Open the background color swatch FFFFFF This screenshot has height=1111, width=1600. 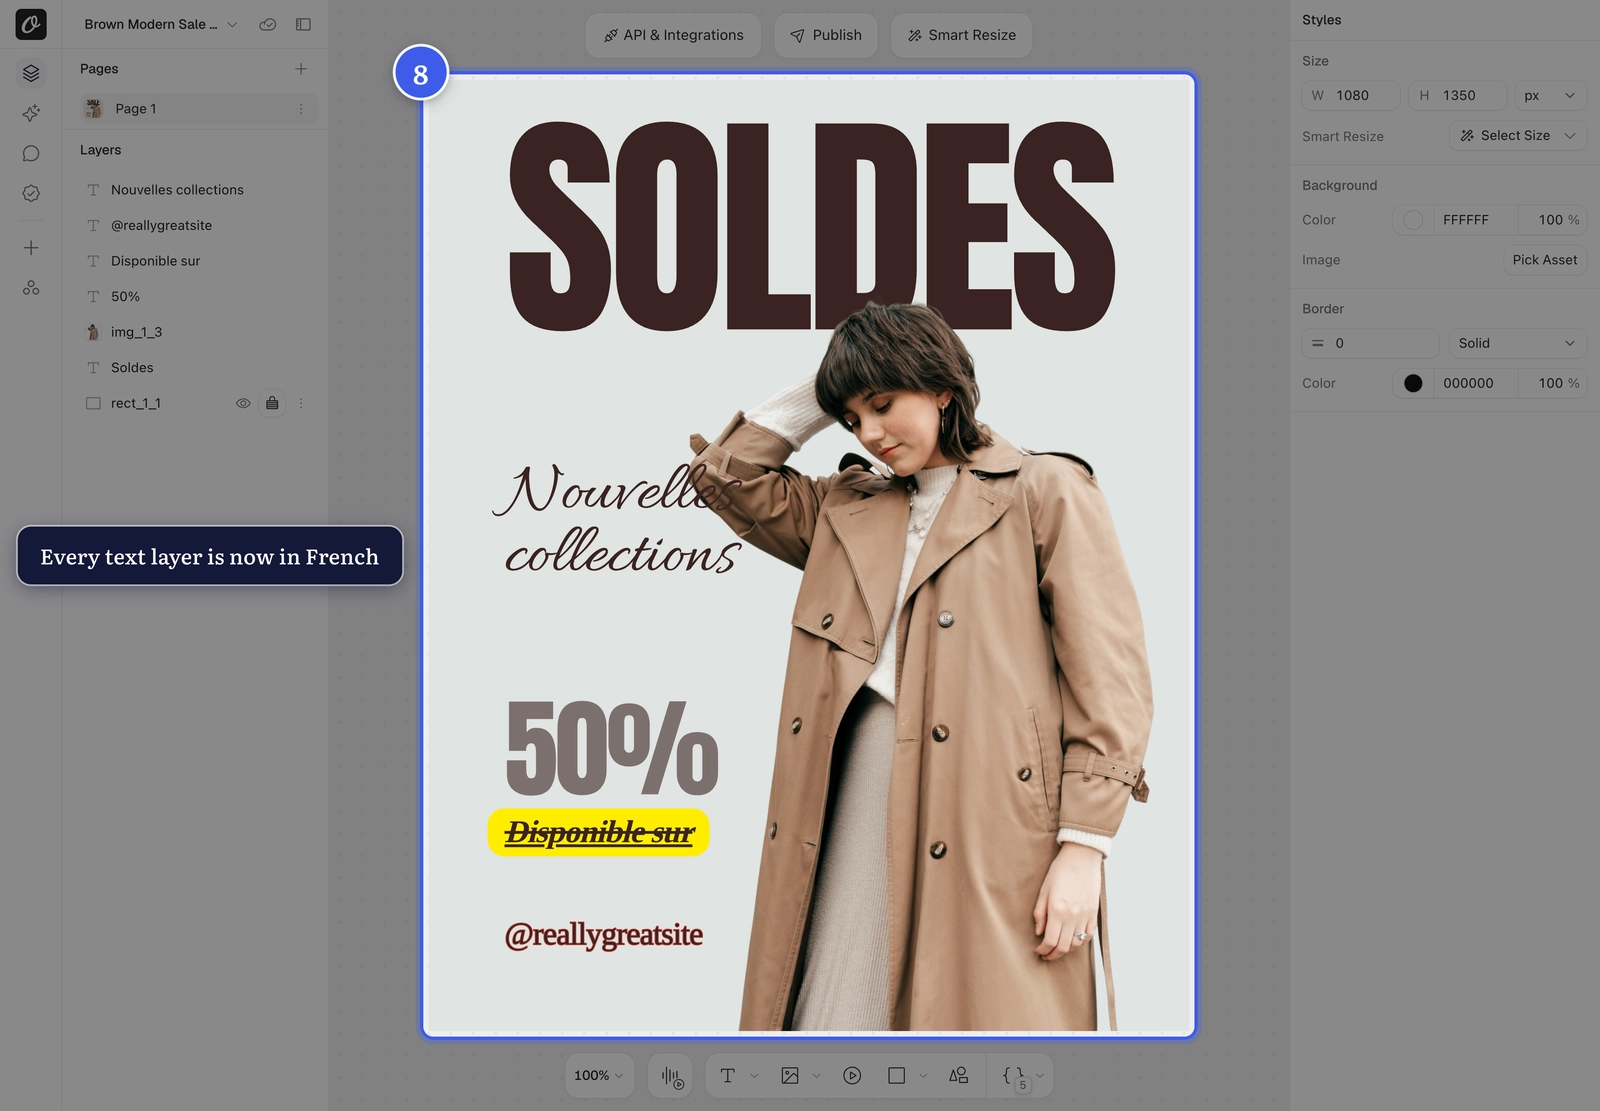1413,220
